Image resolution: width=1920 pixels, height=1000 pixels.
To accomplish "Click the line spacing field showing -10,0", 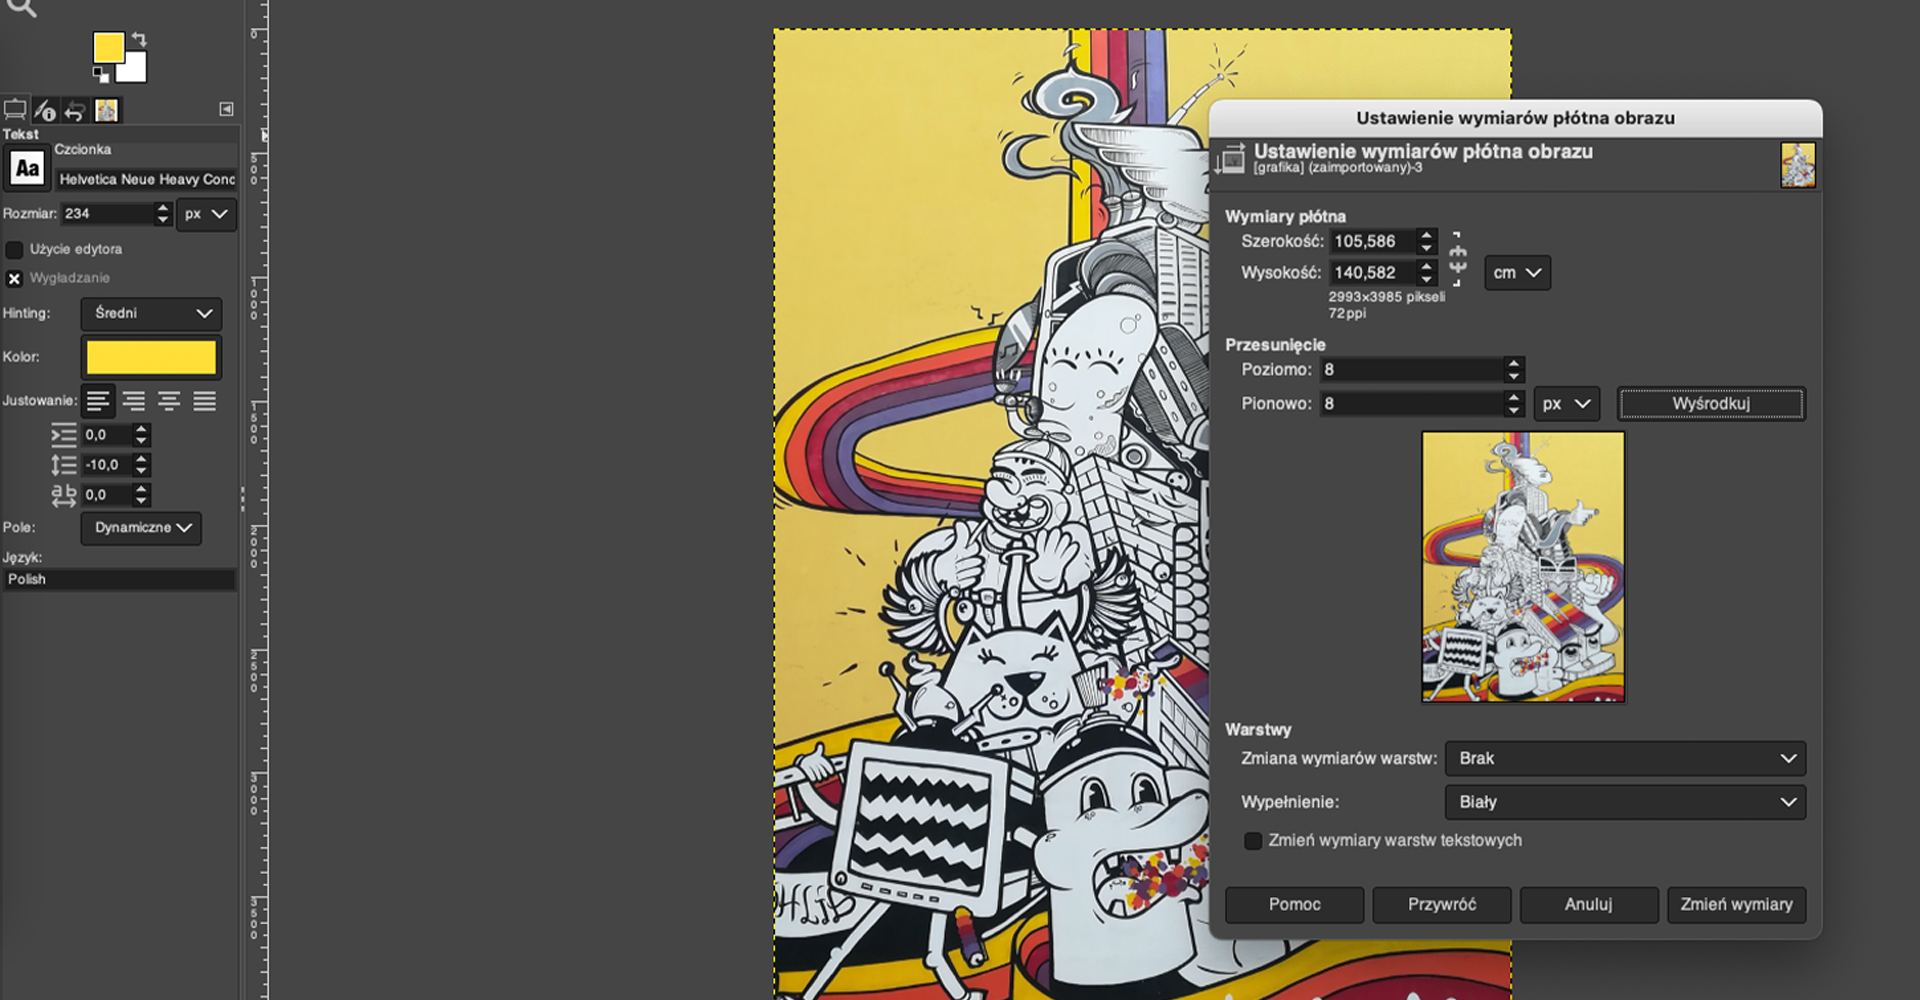I will 106,465.
